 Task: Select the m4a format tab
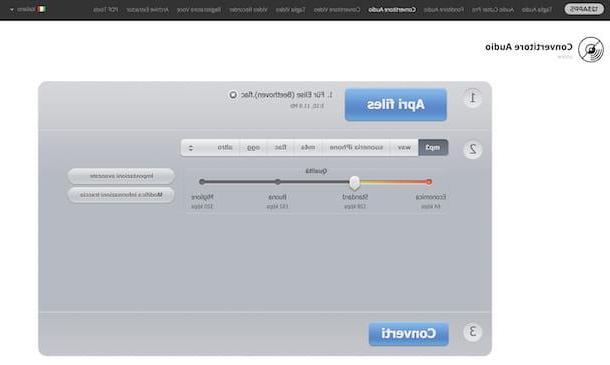click(x=308, y=147)
